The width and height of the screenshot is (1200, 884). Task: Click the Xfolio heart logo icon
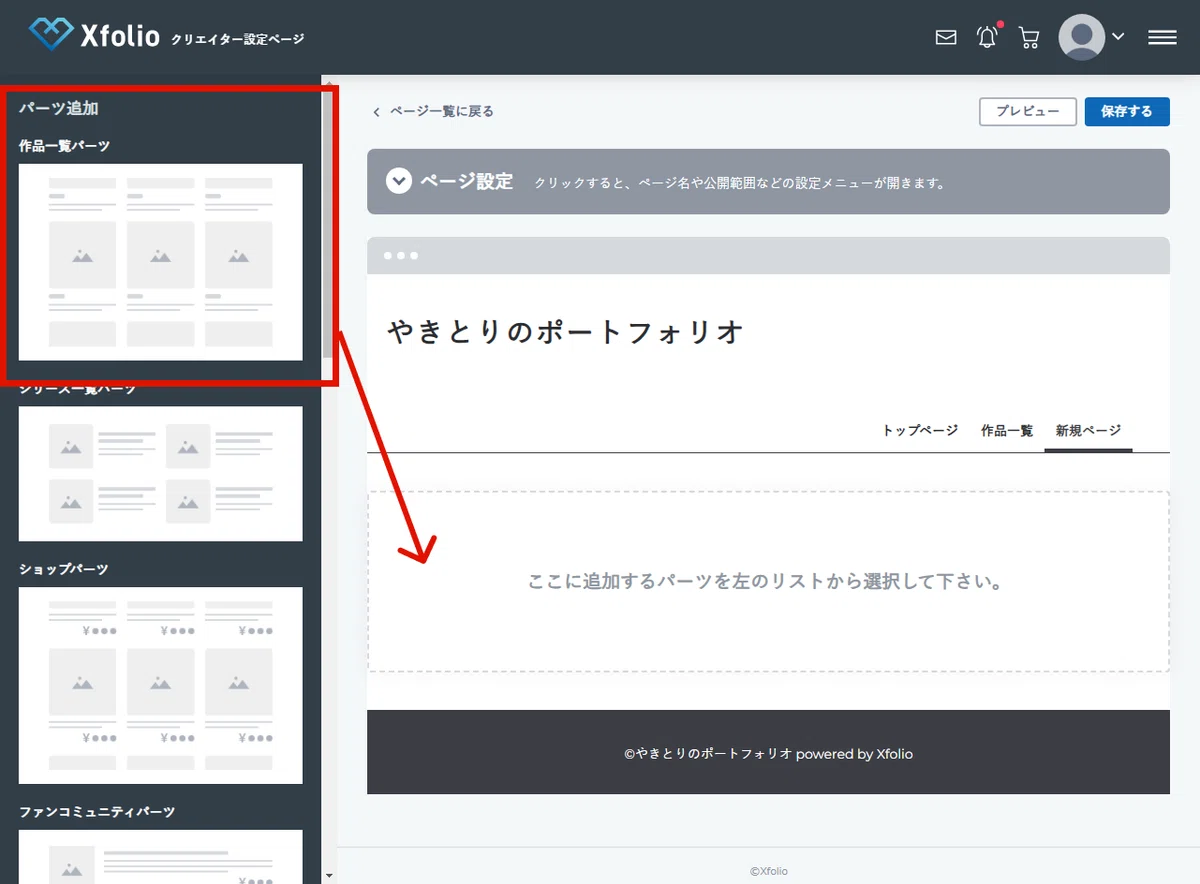click(50, 35)
